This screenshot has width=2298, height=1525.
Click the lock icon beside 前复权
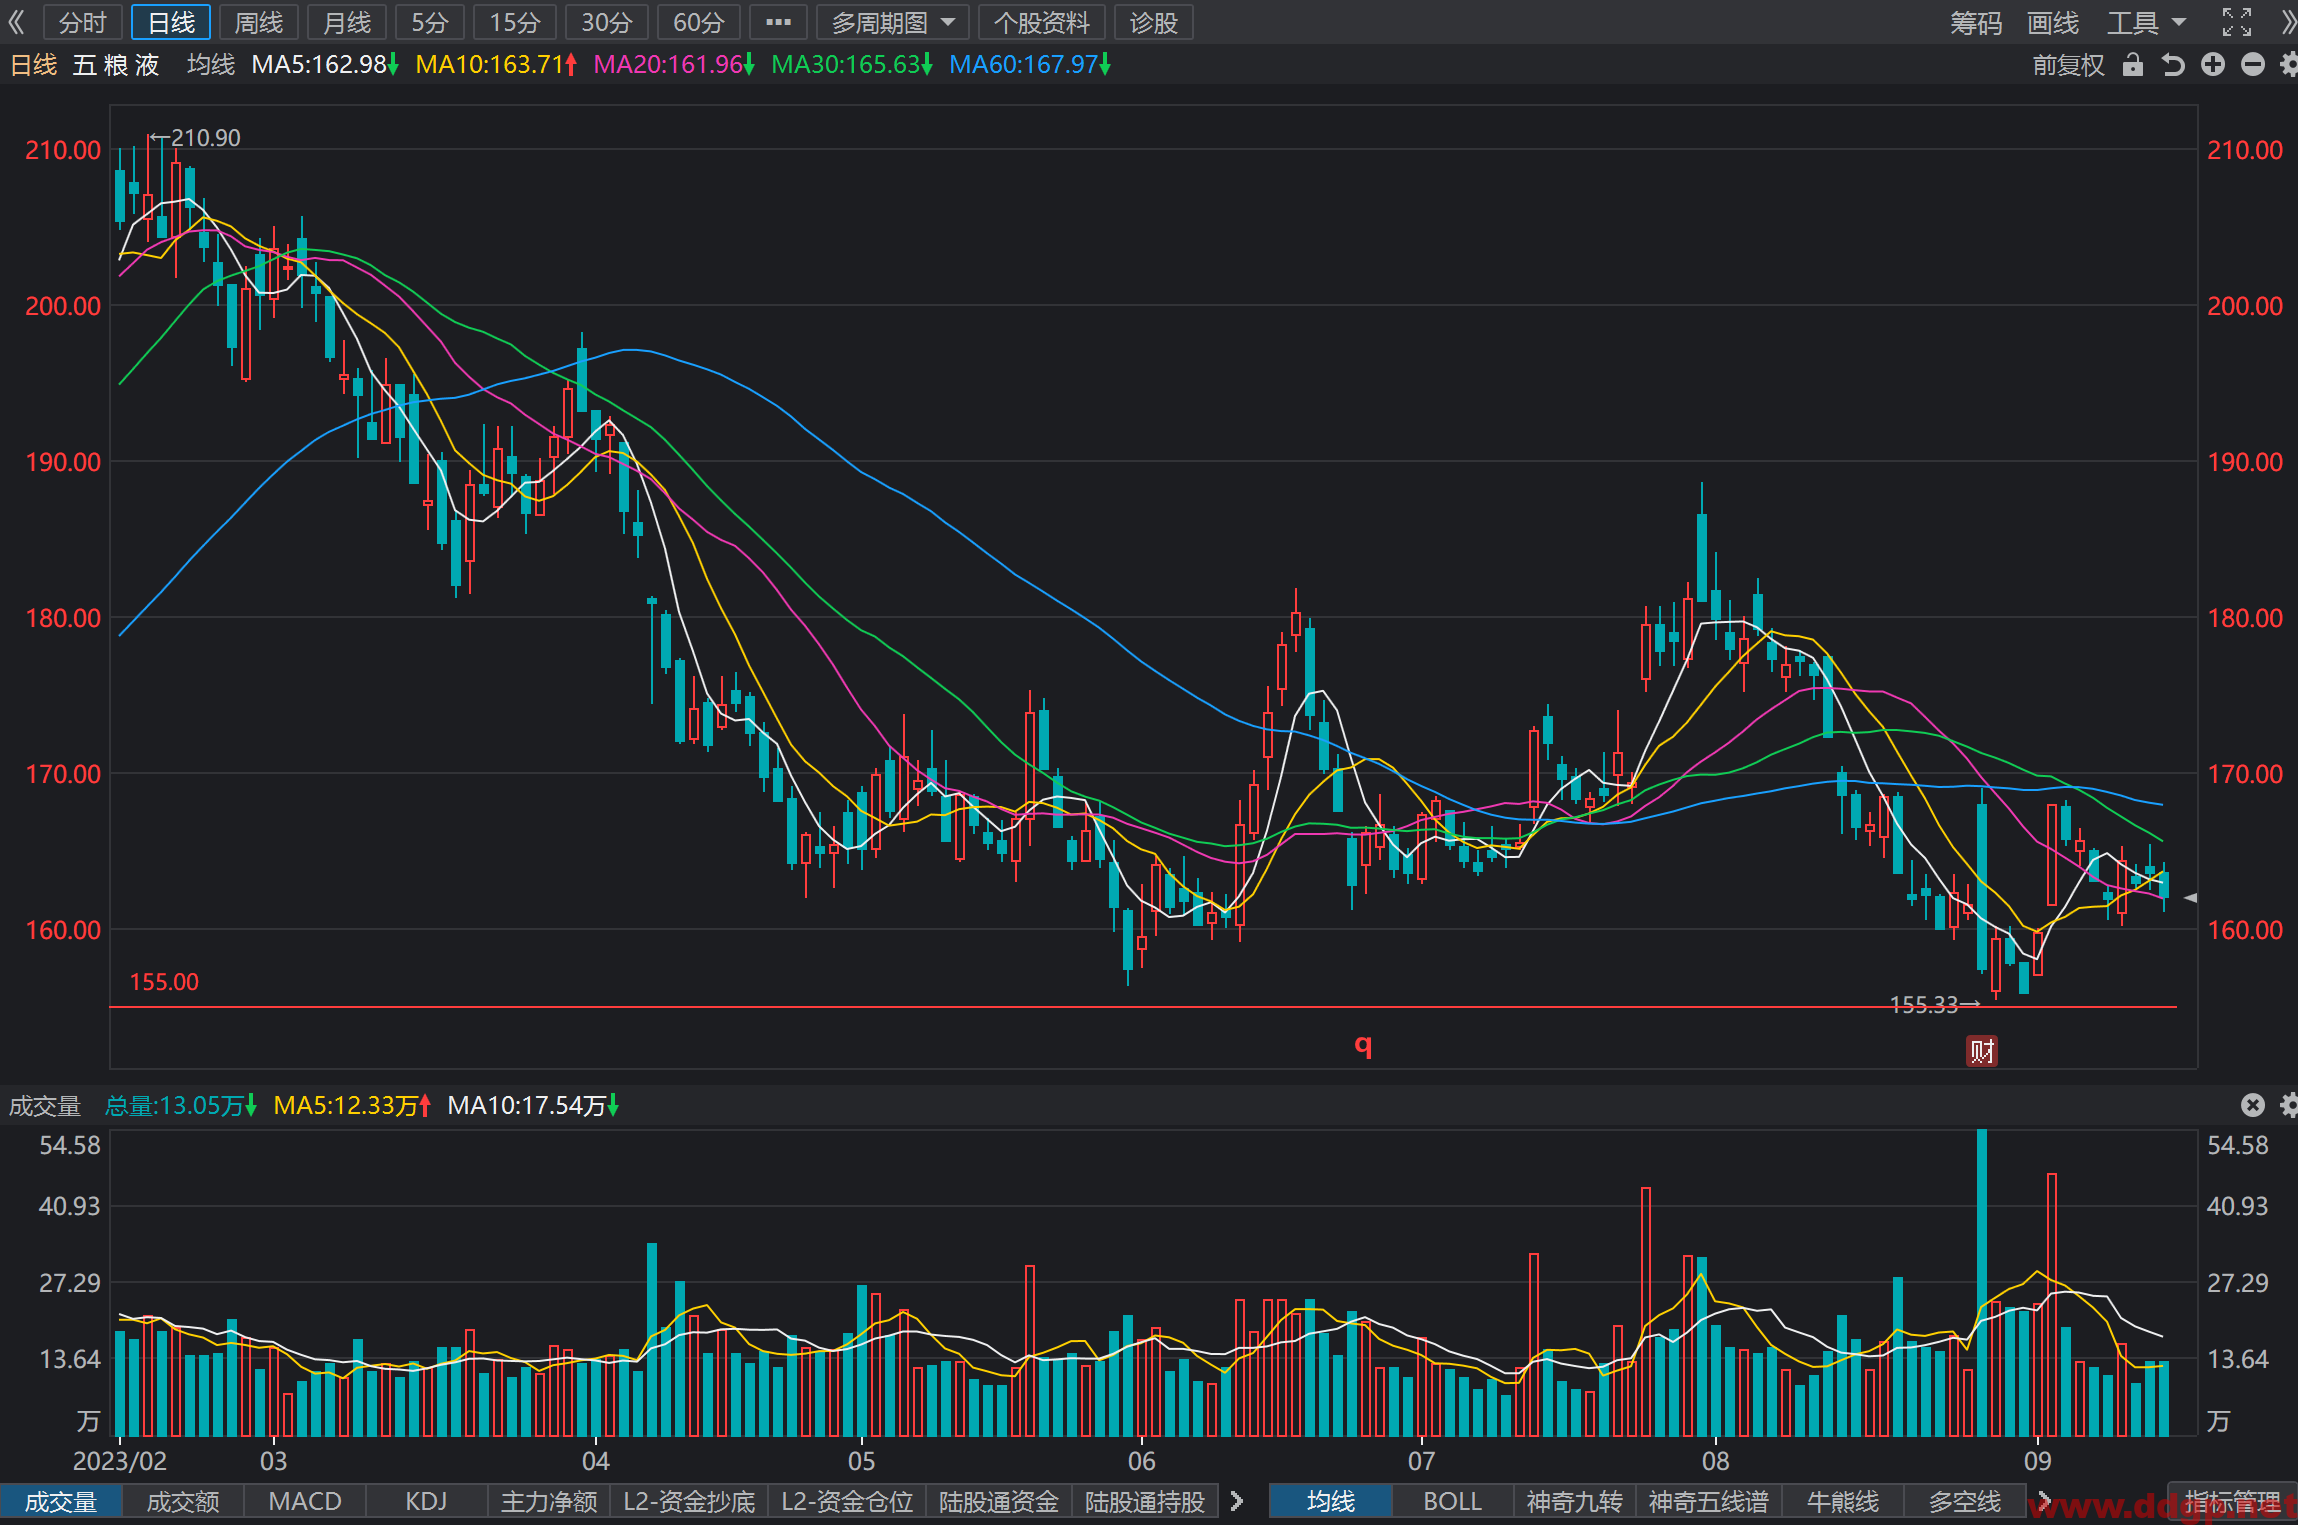click(x=2133, y=65)
